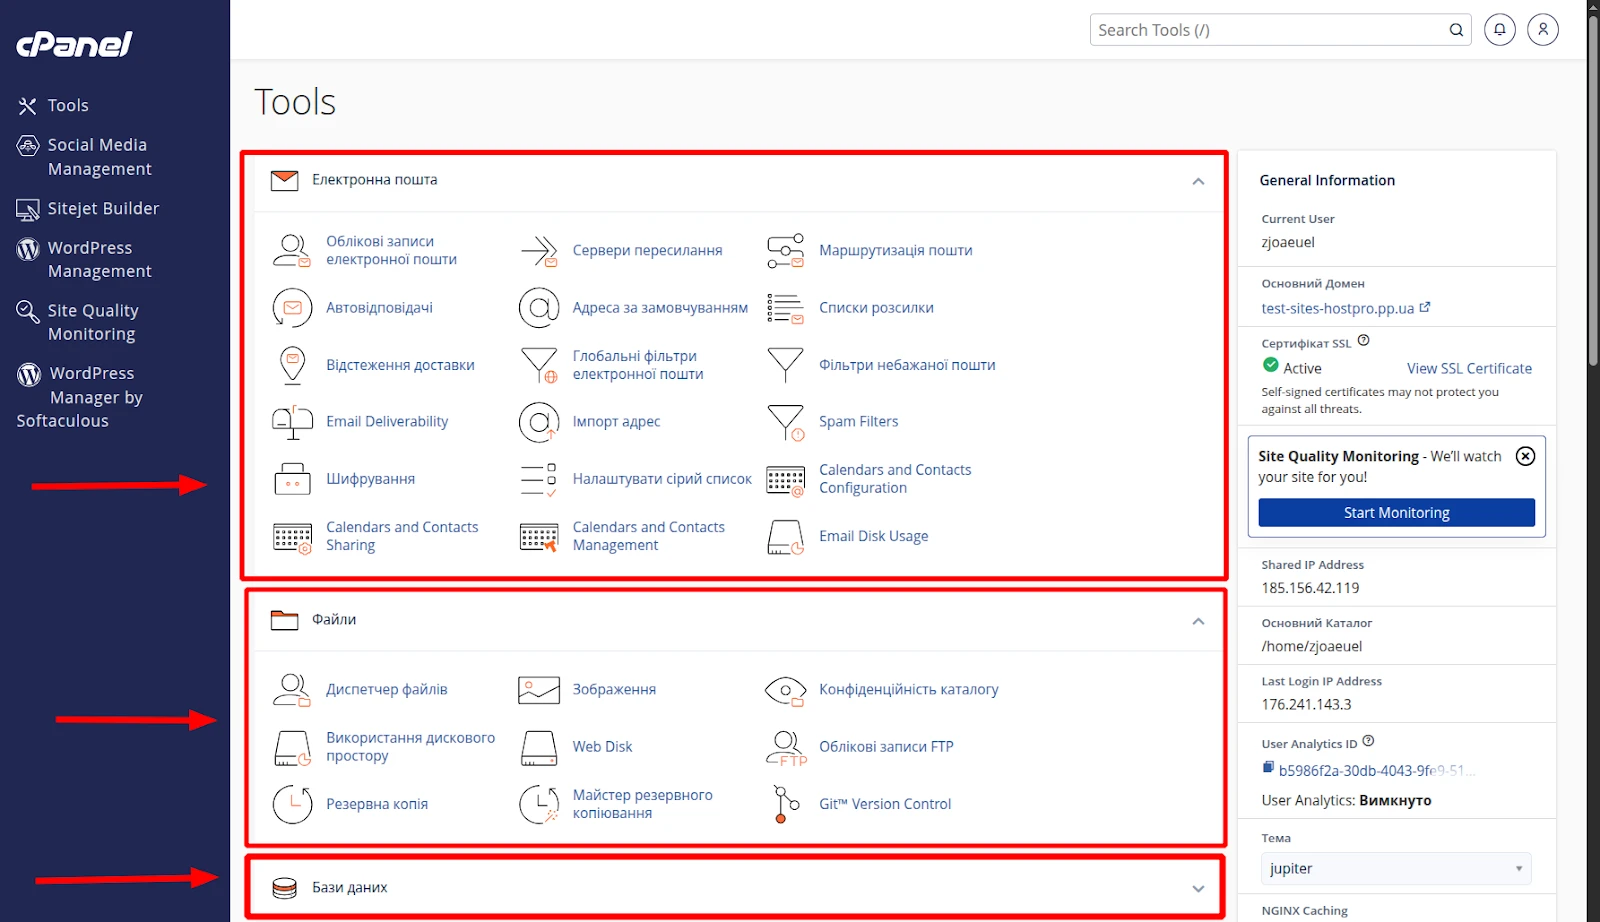This screenshot has height=922, width=1600.
Task: Open the Web Disk icon
Action: pyautogui.click(x=539, y=747)
